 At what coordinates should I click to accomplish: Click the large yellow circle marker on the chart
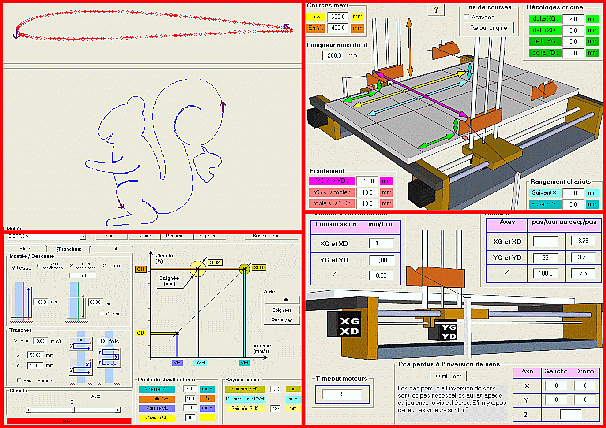[x=198, y=268]
